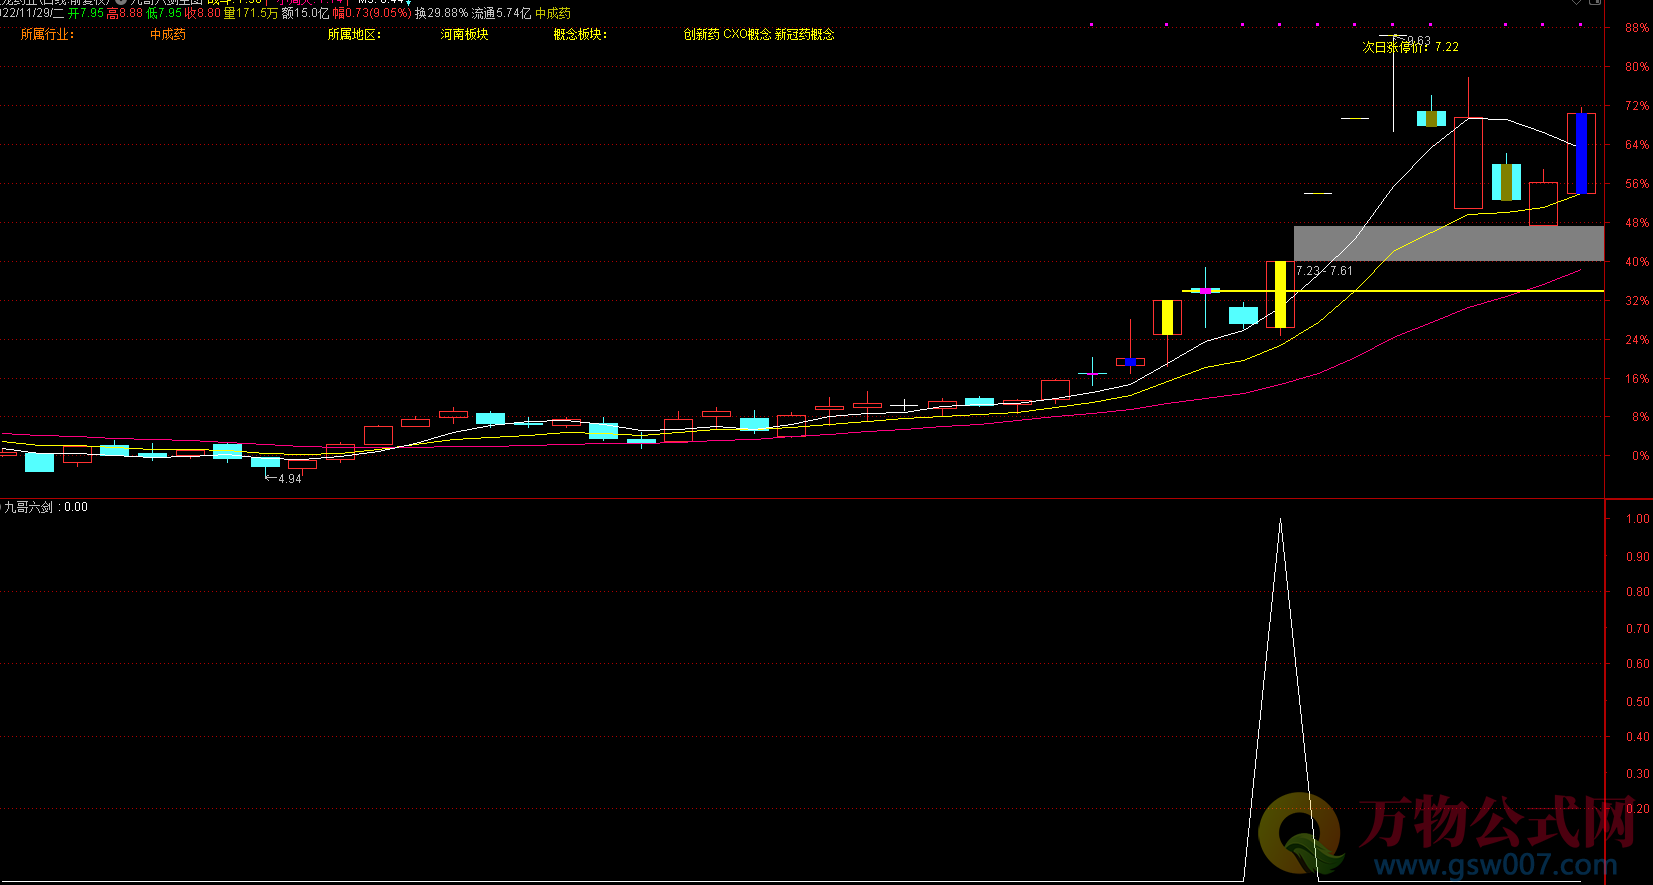
Task: Click the opening price 开7.95 in header
Action: point(86,13)
